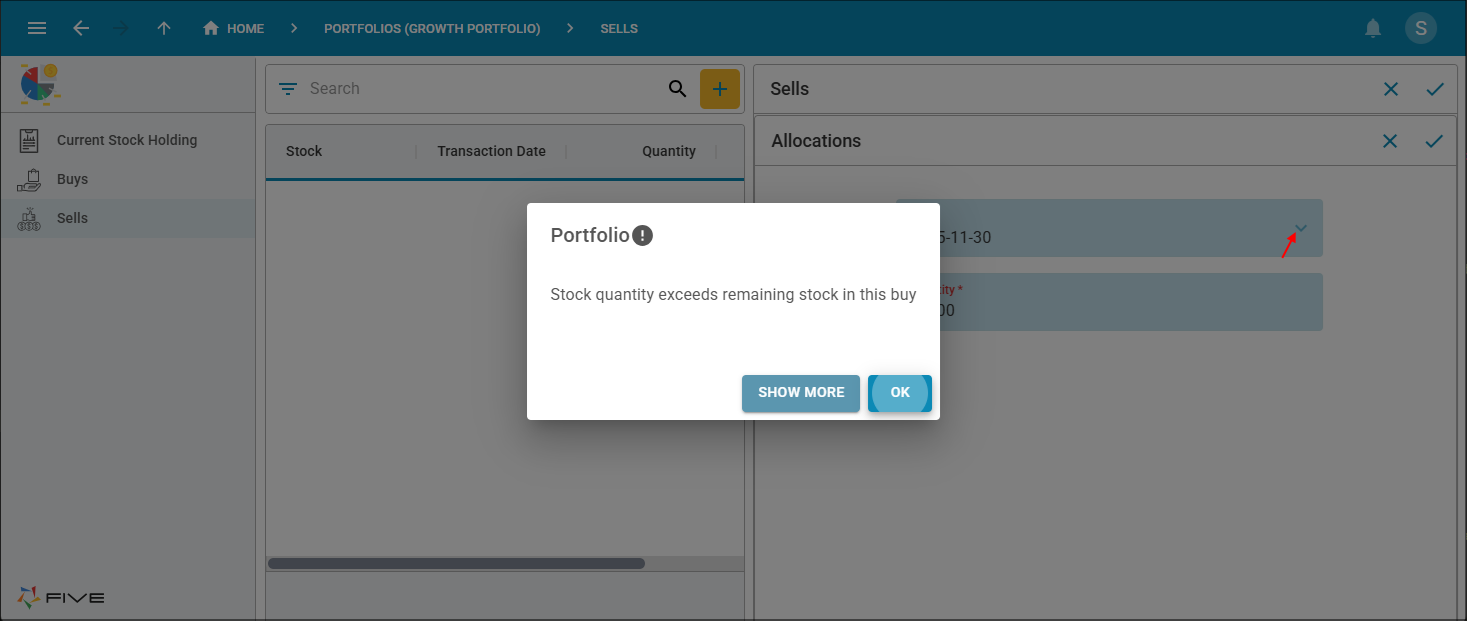Navigate to HOME breadcrumb
Image resolution: width=1467 pixels, height=621 pixels.
233,28
